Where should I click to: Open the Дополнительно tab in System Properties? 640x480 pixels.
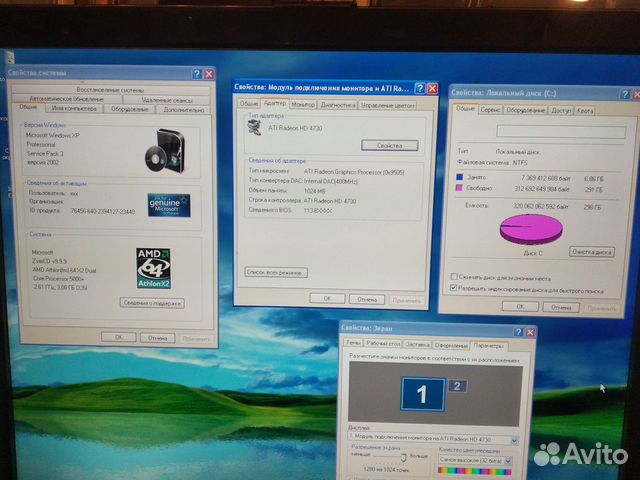183,109
